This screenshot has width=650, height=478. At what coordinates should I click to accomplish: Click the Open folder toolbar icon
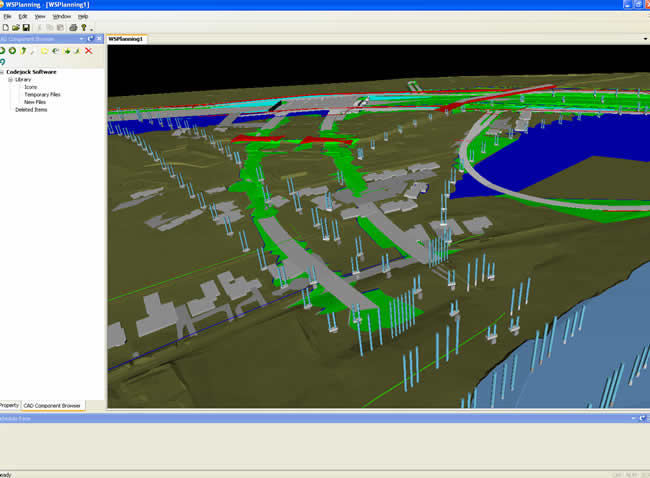[x=16, y=27]
